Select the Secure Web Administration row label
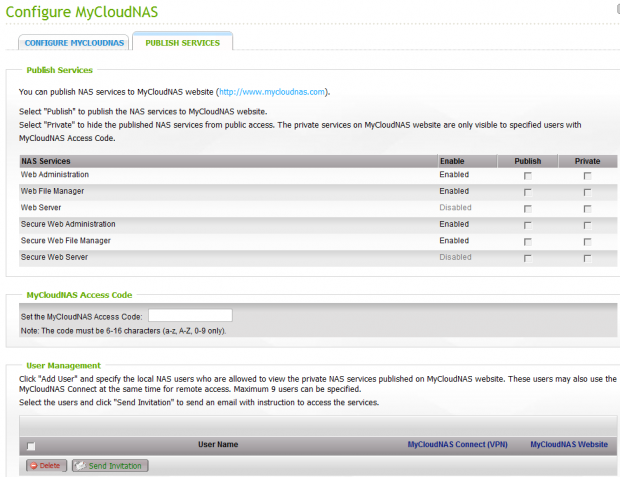 tap(68, 224)
